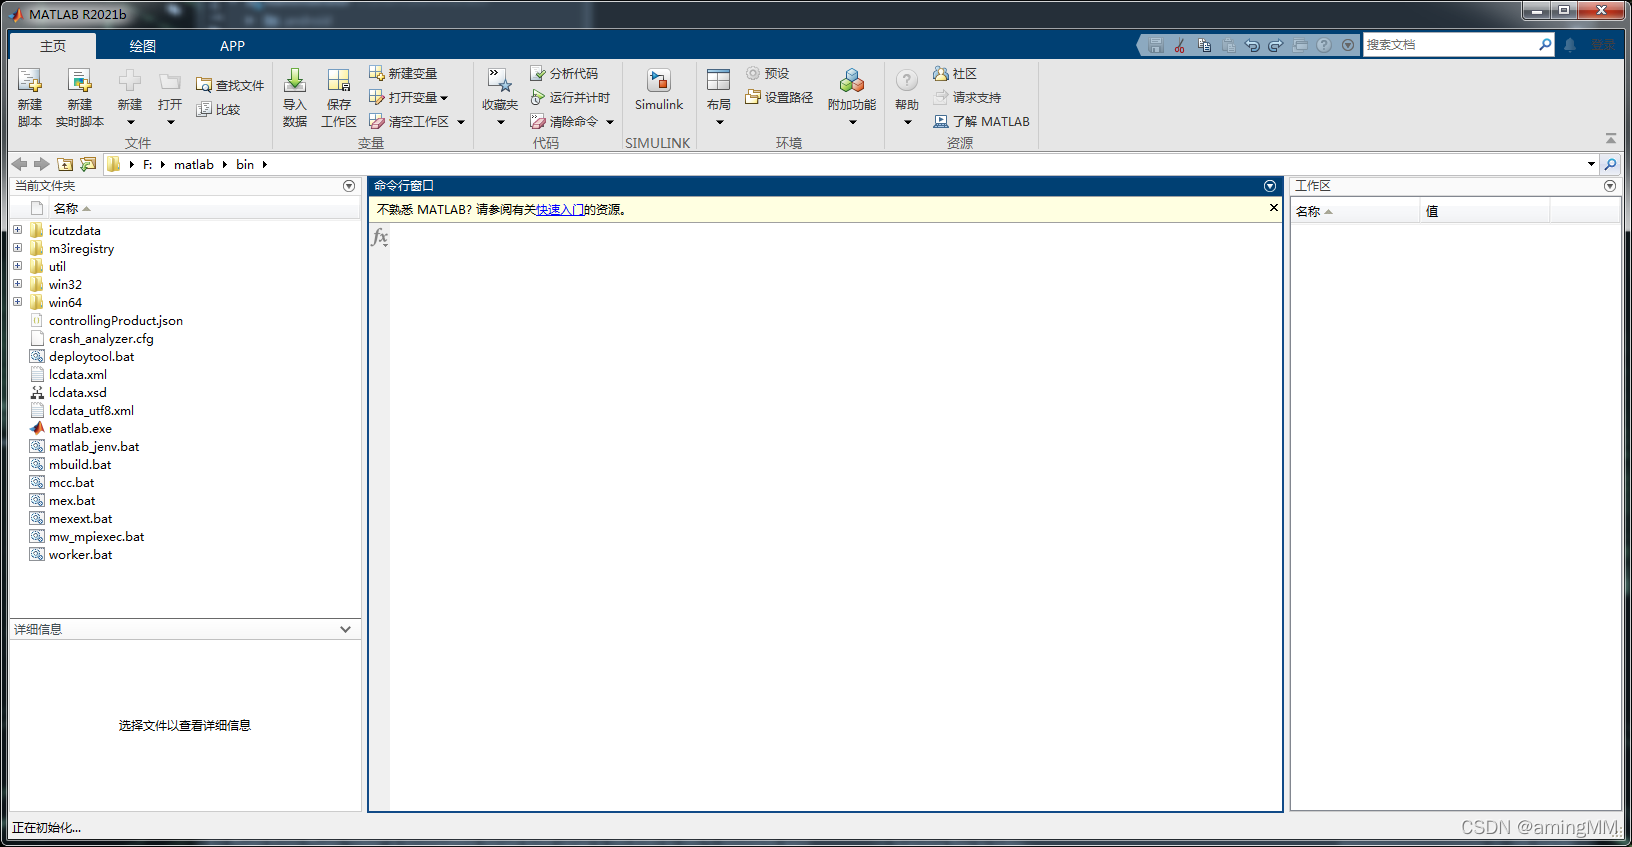Viewport: 1632px width, 847px height.
Task: Click the 新建实时脚本 (New Live Script) icon
Action: tap(79, 82)
